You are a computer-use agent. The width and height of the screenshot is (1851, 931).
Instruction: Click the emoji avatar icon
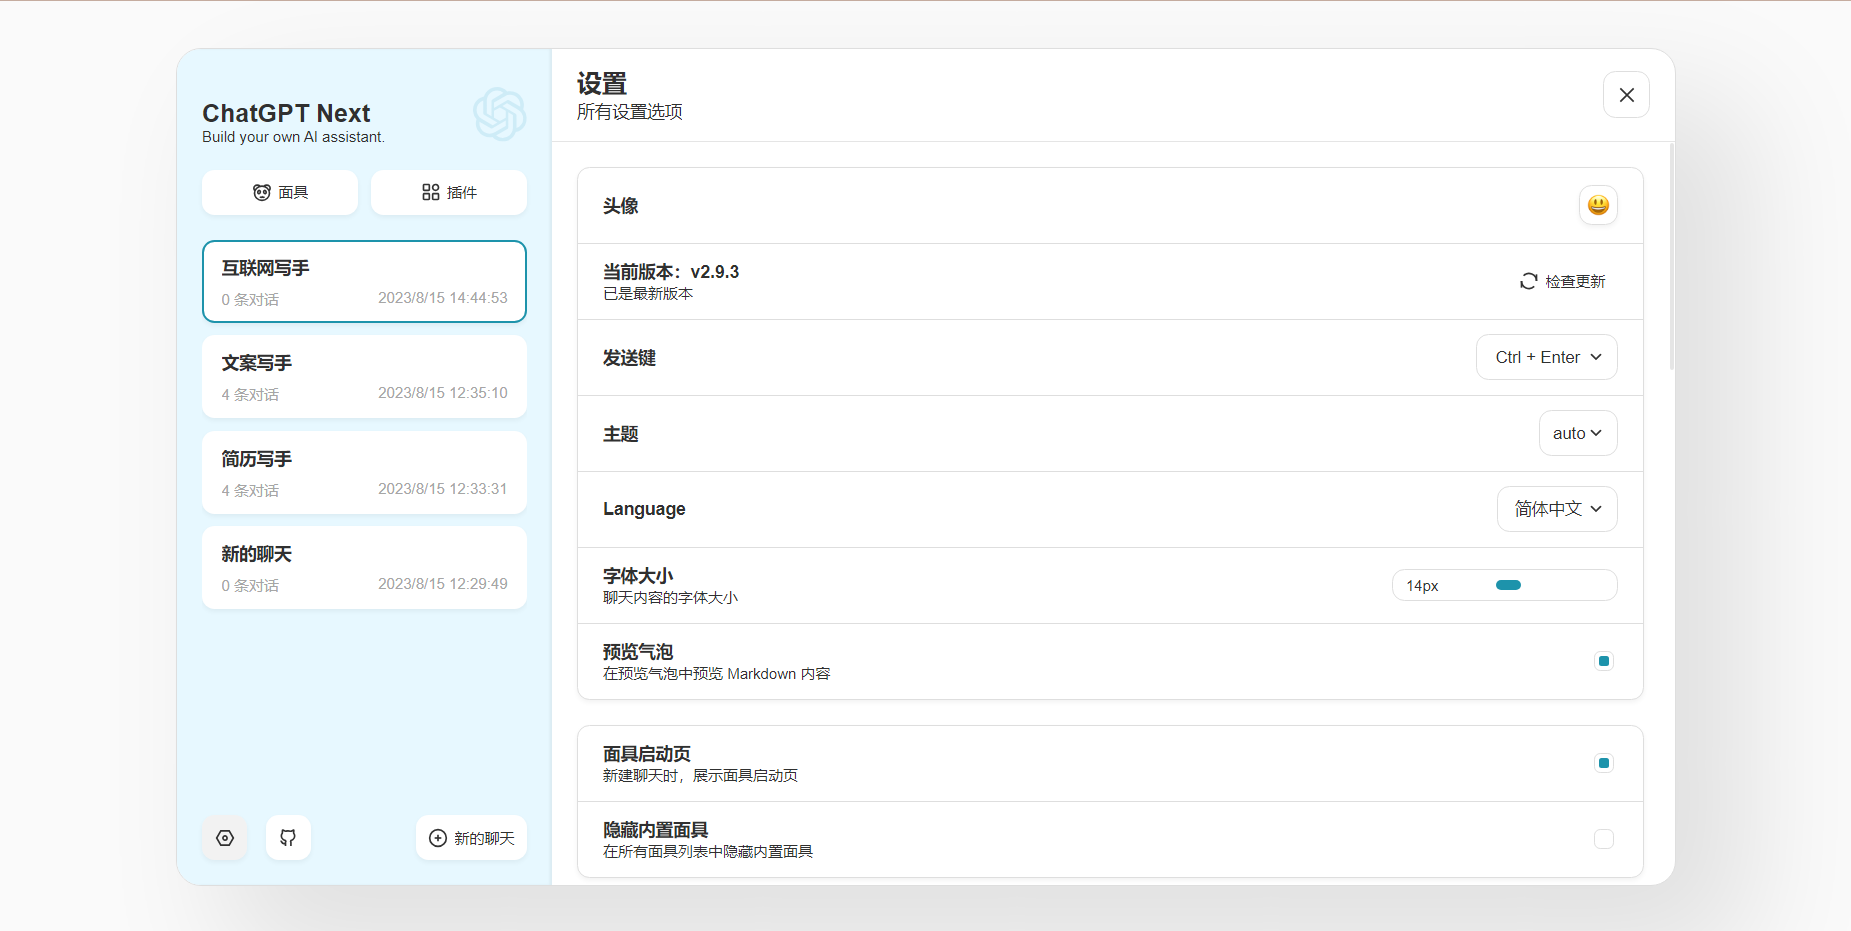[x=1598, y=205]
